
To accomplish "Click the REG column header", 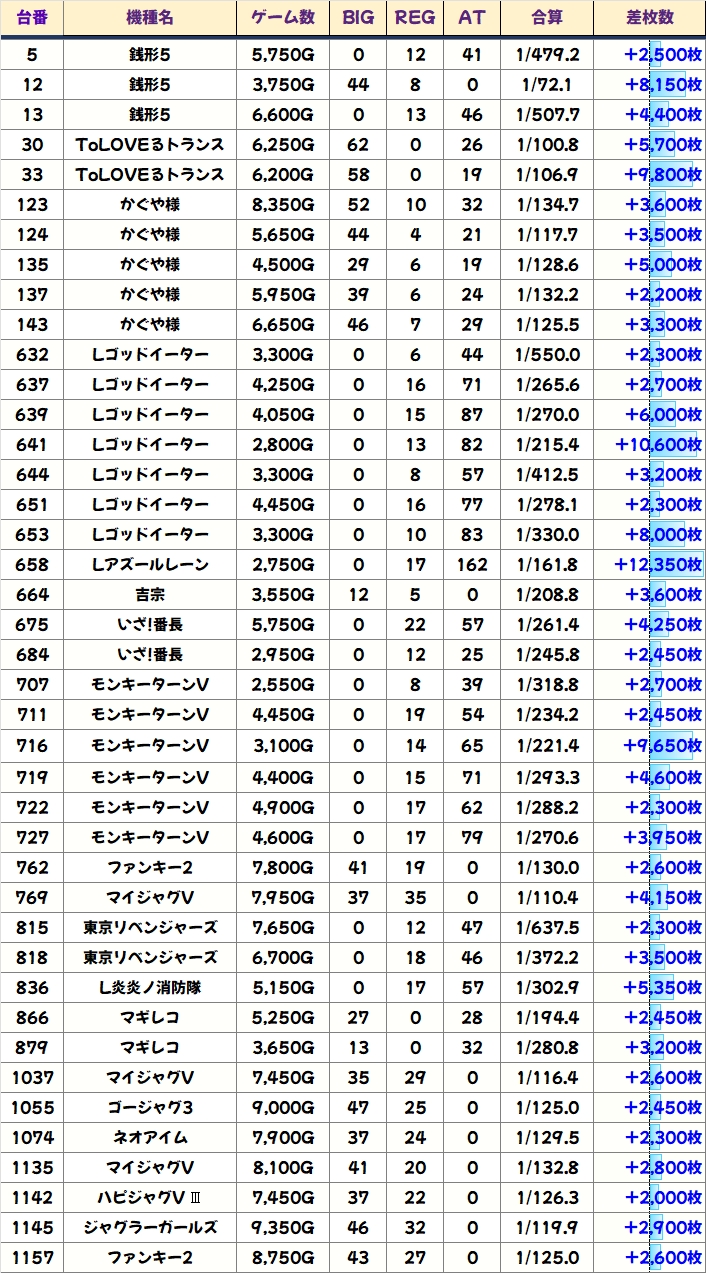I will point(415,18).
